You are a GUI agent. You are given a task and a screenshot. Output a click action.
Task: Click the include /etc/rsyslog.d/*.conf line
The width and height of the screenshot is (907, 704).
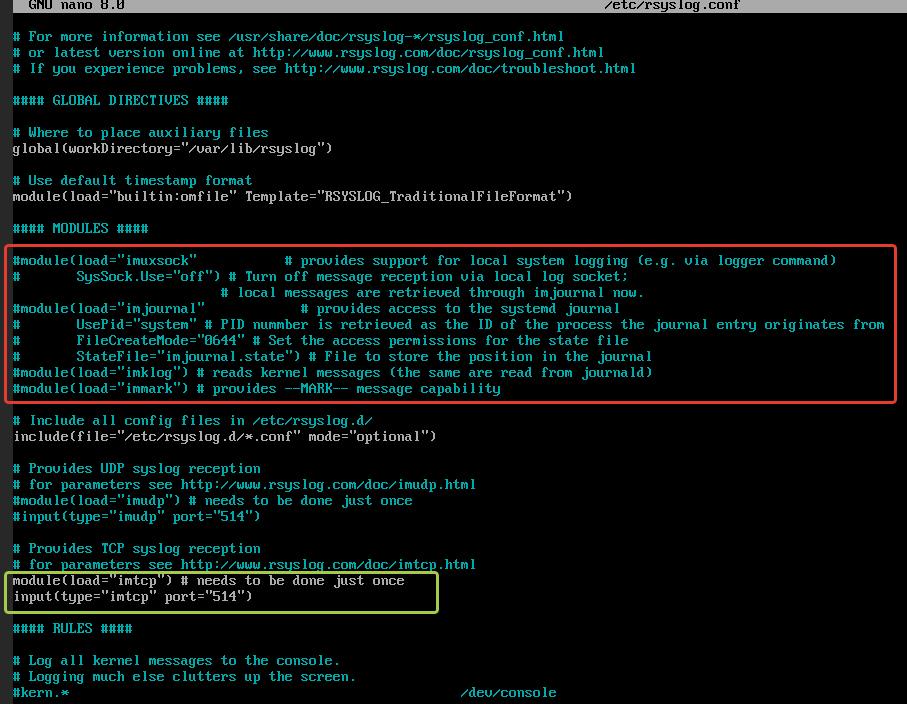click(x=224, y=437)
